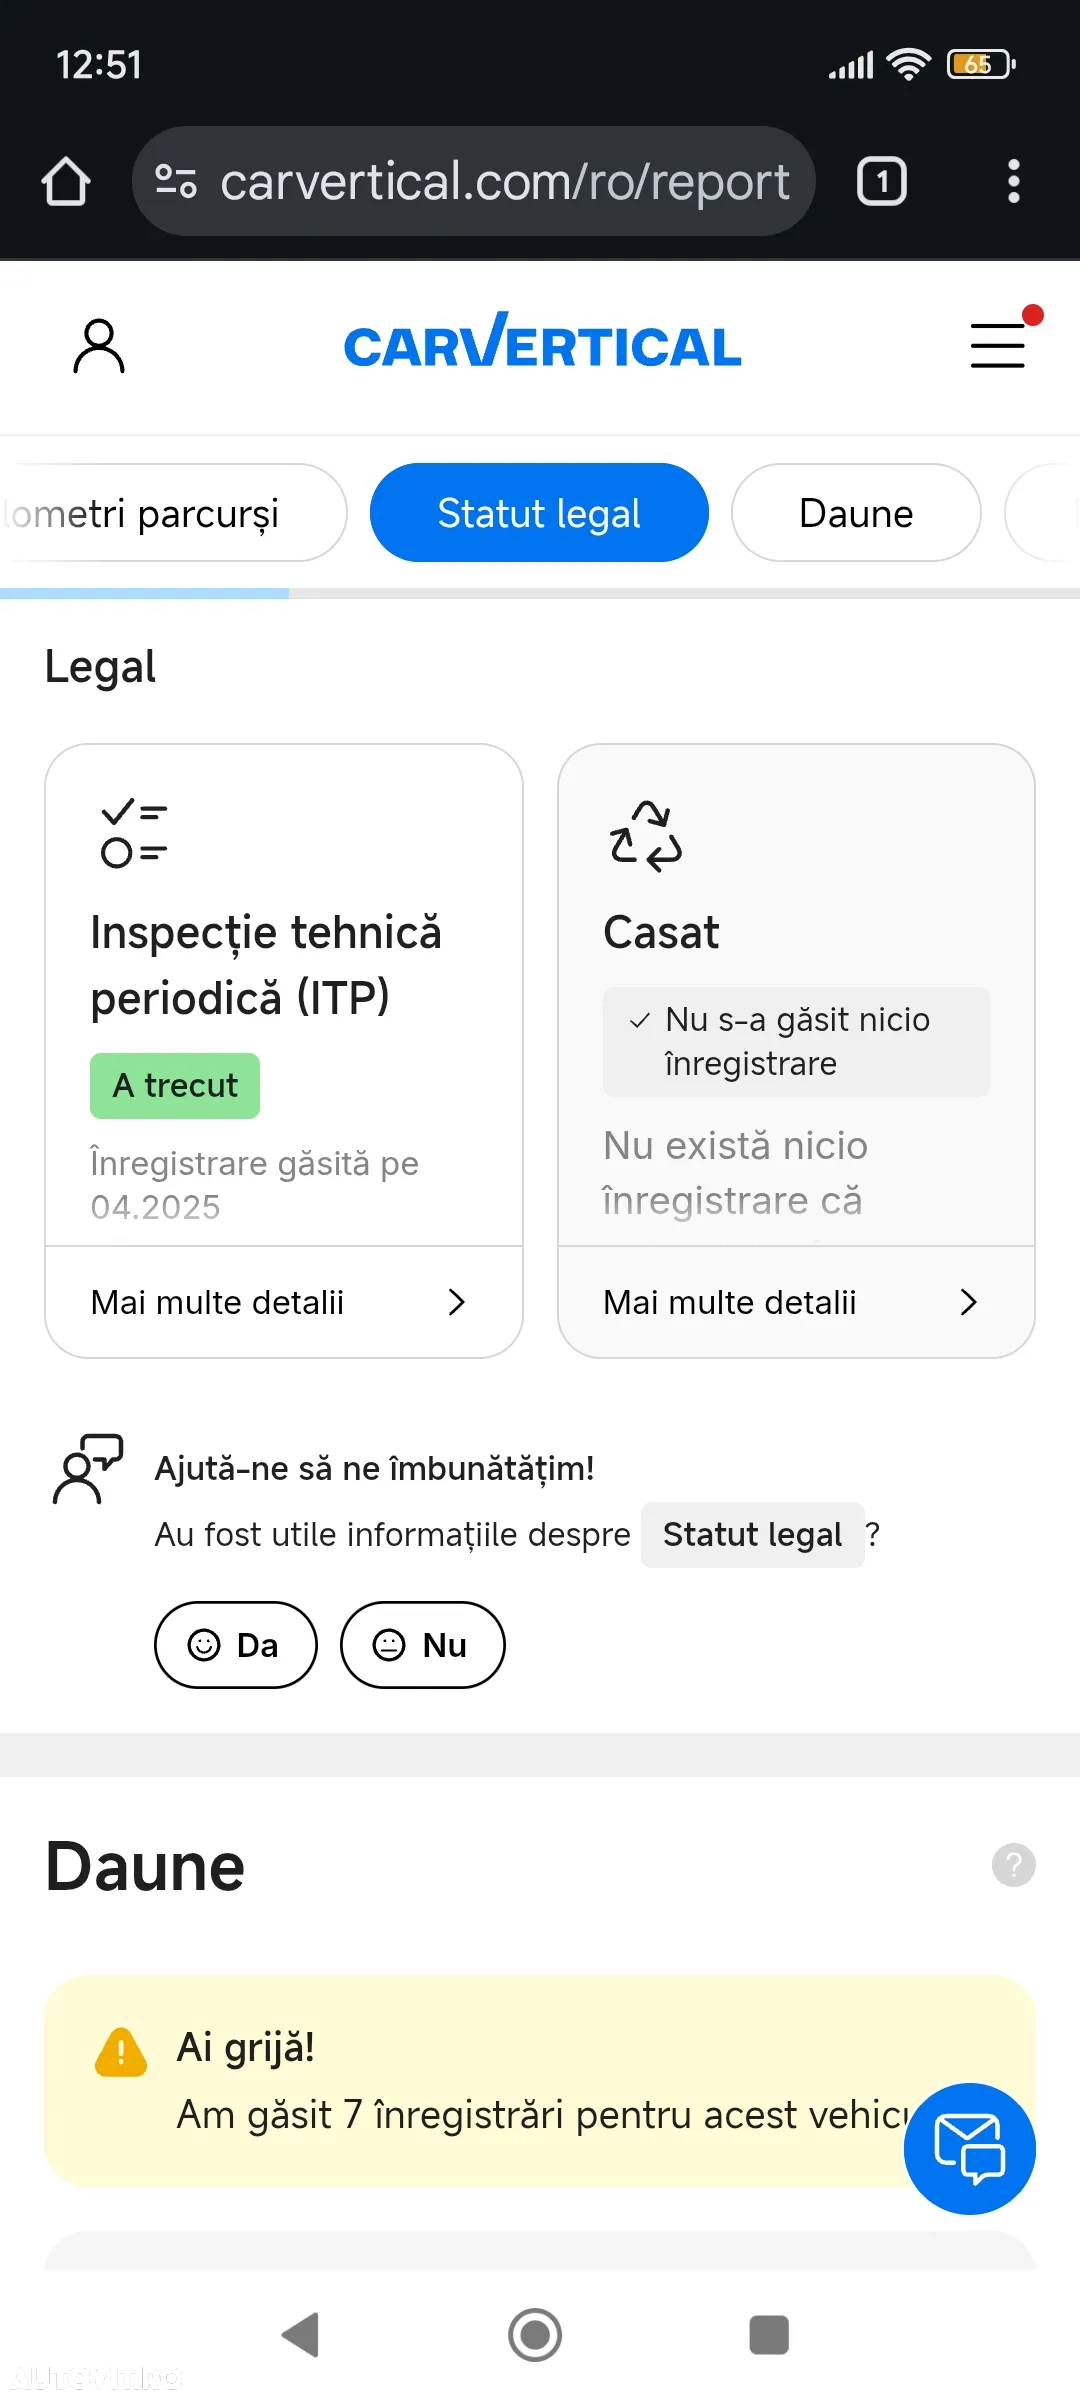
Task: Answer Nu to the feedback question
Action: click(423, 1645)
